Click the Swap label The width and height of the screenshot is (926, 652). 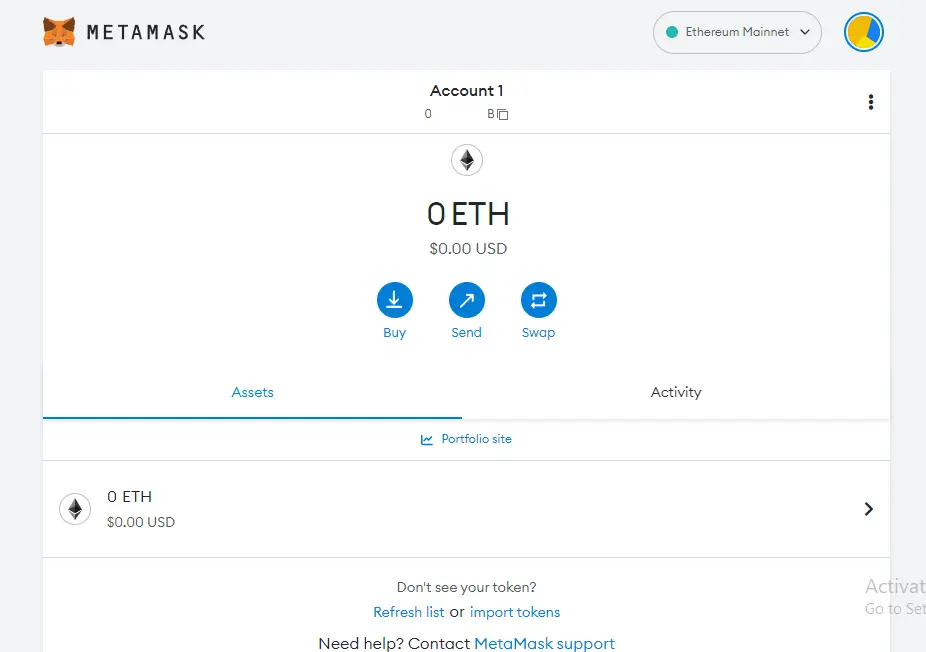click(x=539, y=332)
